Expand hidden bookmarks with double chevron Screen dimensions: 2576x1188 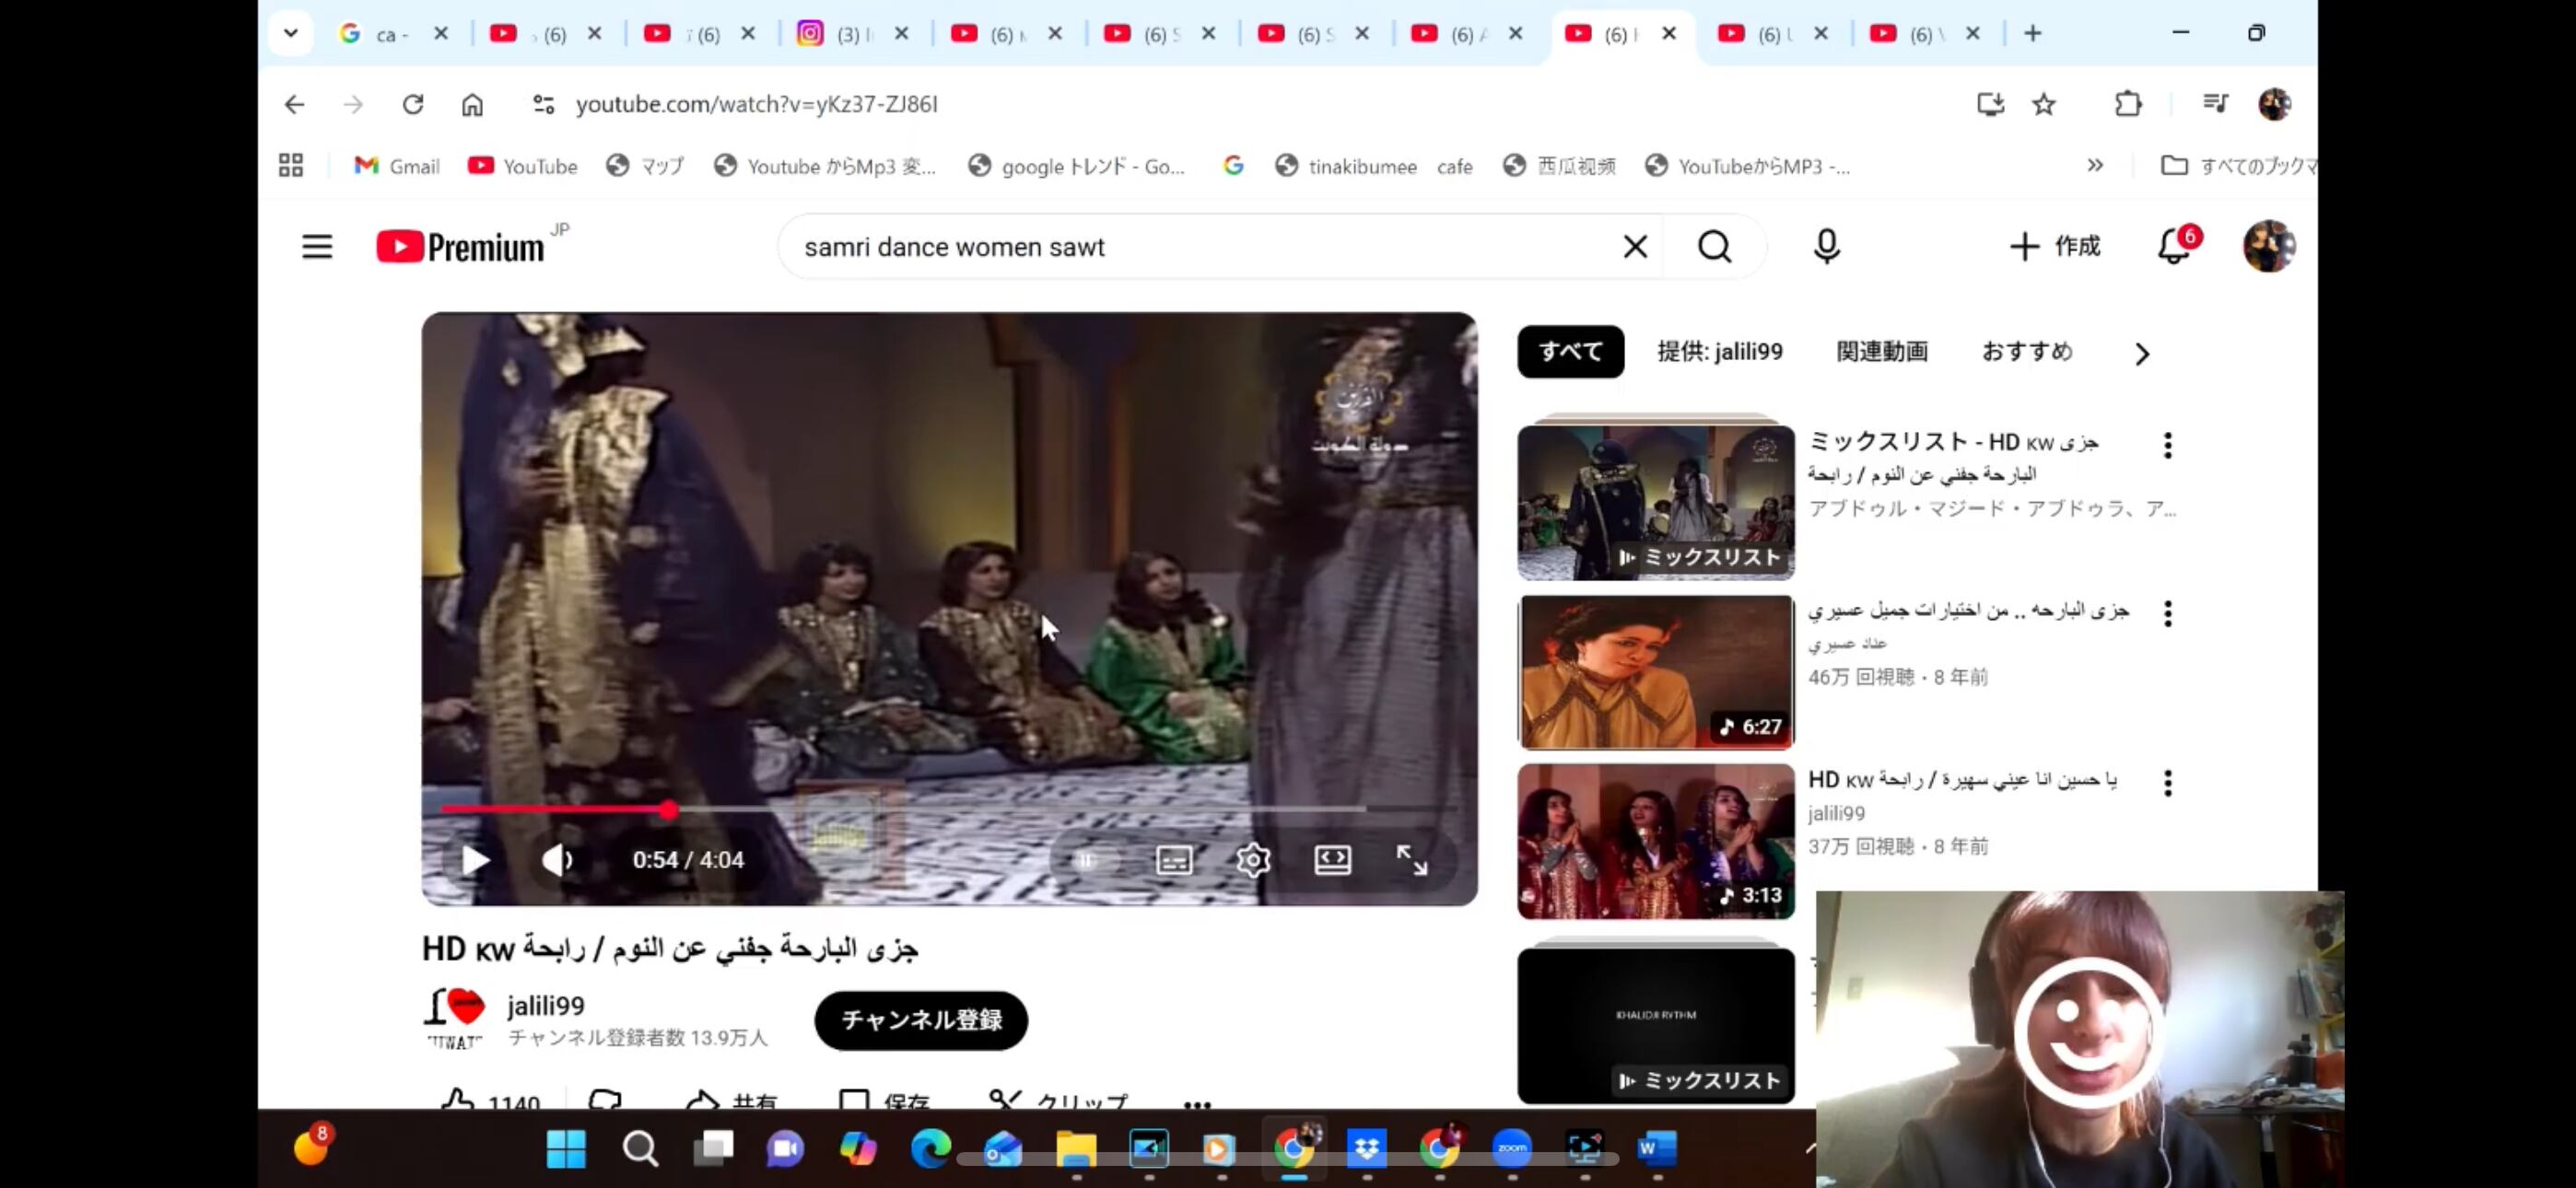[x=2095, y=166]
